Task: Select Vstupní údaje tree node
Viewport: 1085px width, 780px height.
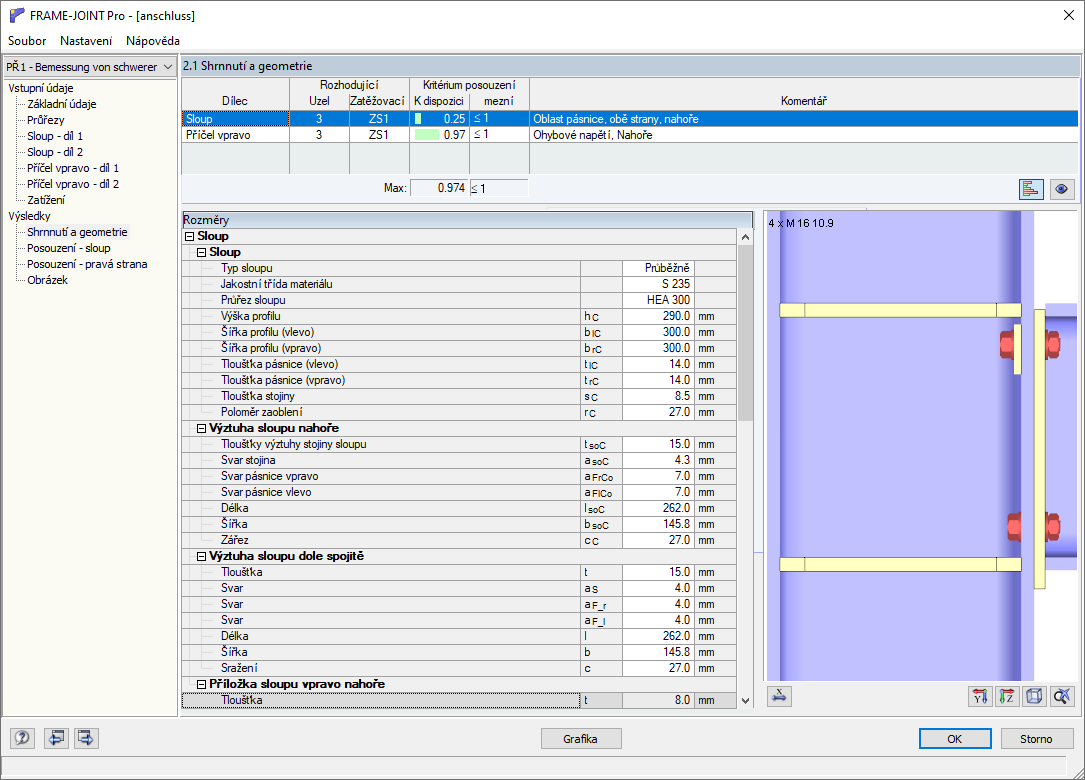Action: pyautogui.click(x=41, y=88)
